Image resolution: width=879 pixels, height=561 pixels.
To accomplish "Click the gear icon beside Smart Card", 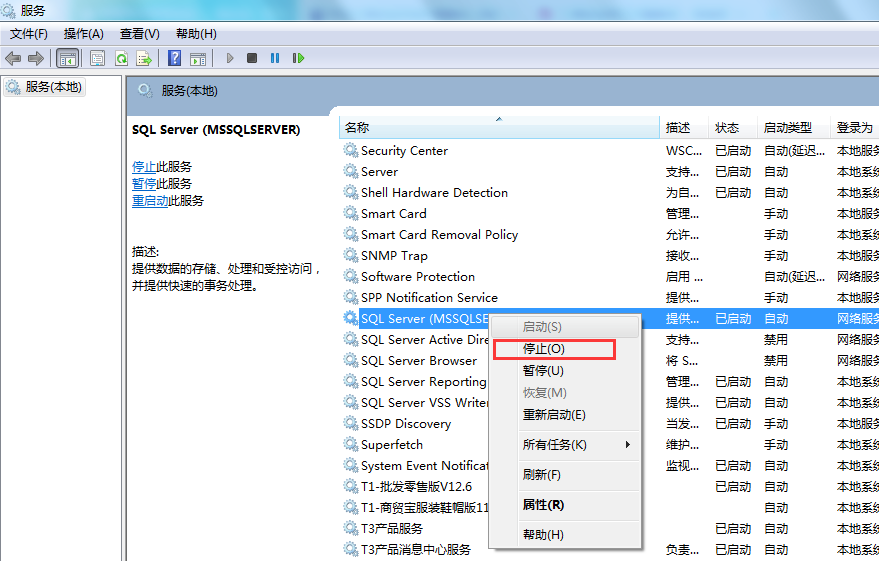I will [350, 214].
